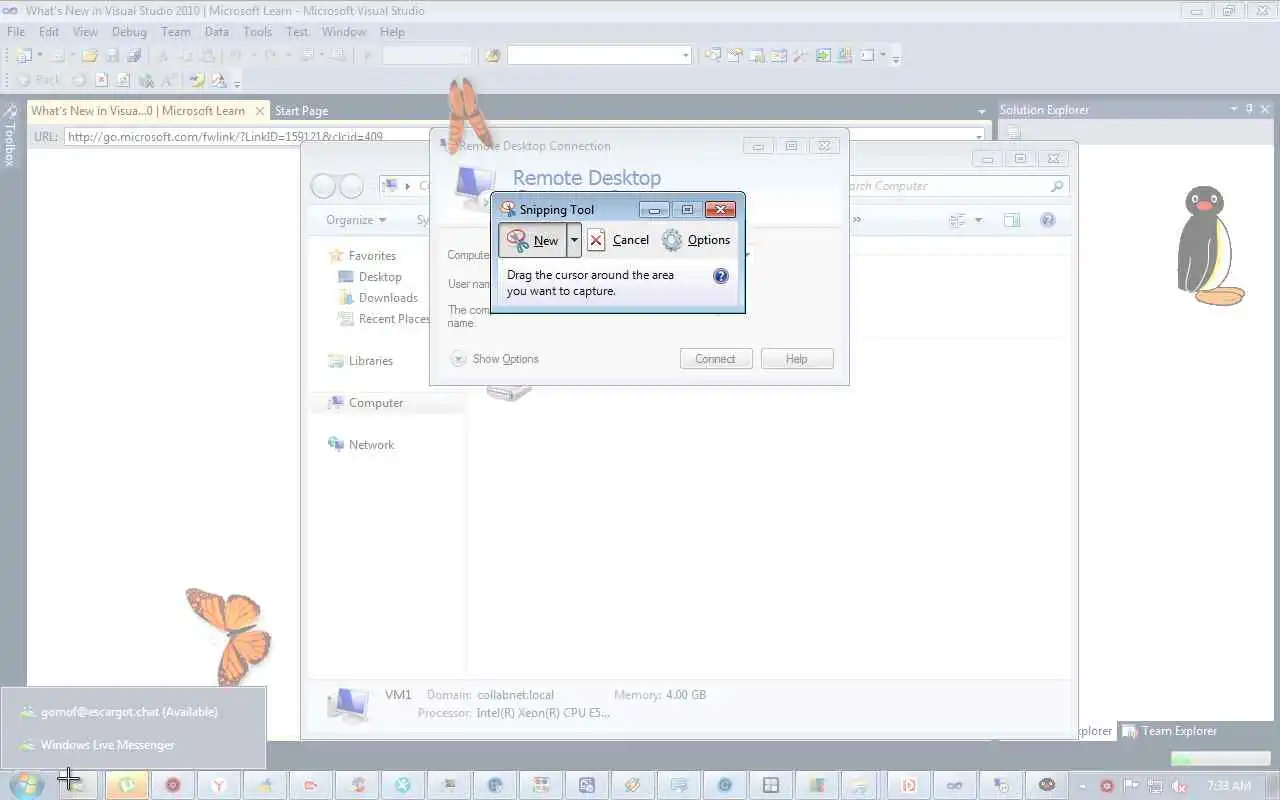Image resolution: width=1280 pixels, height=800 pixels.
Task: Open the Solution Configurations combo box
Action: [x=427, y=56]
